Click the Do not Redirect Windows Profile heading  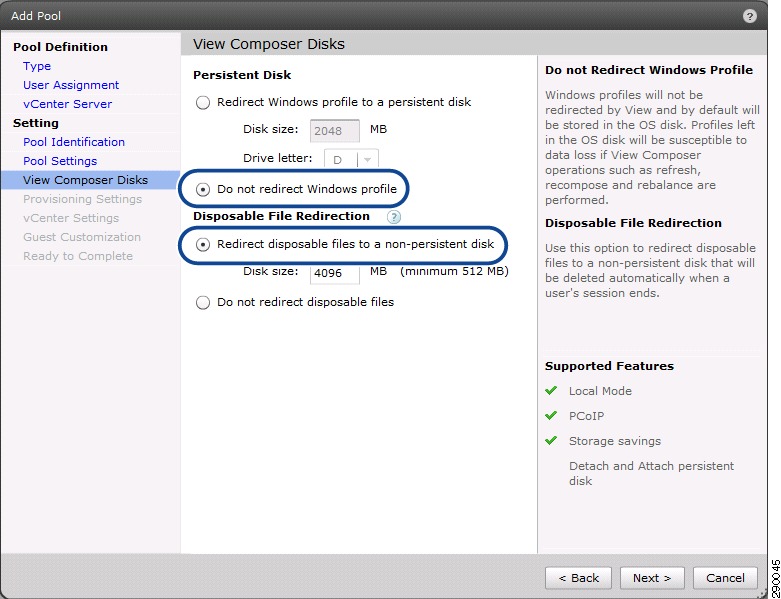pos(649,70)
